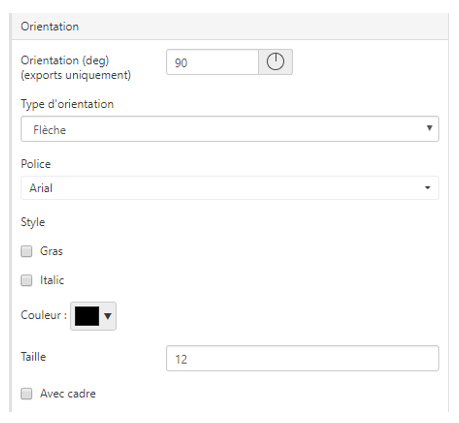Click the orientation dial icon button
Image resolution: width=459 pixels, height=423 pixels.
coord(275,62)
